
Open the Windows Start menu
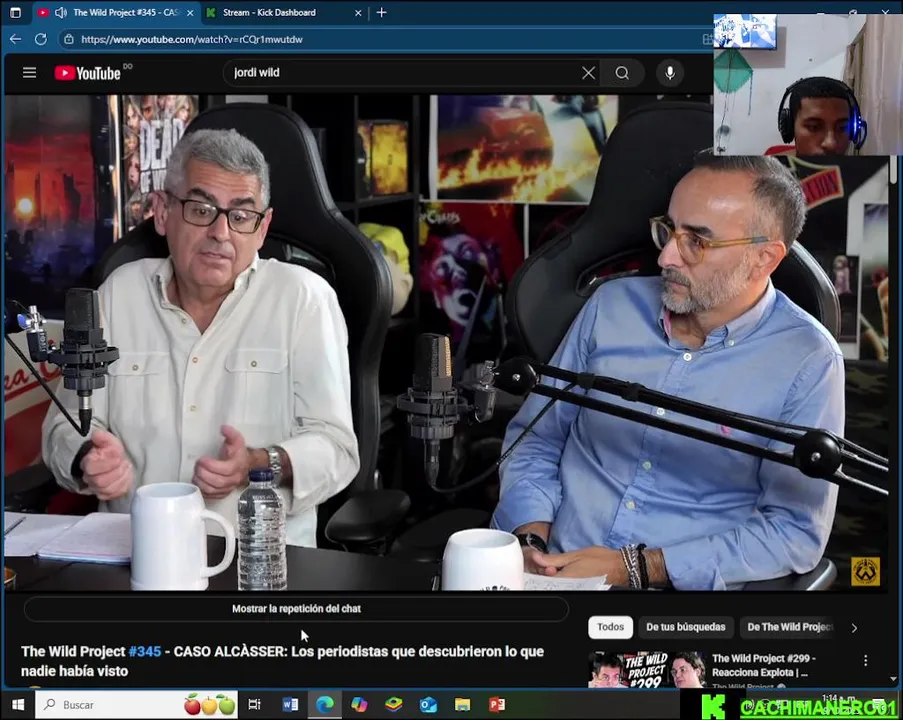pos(18,704)
